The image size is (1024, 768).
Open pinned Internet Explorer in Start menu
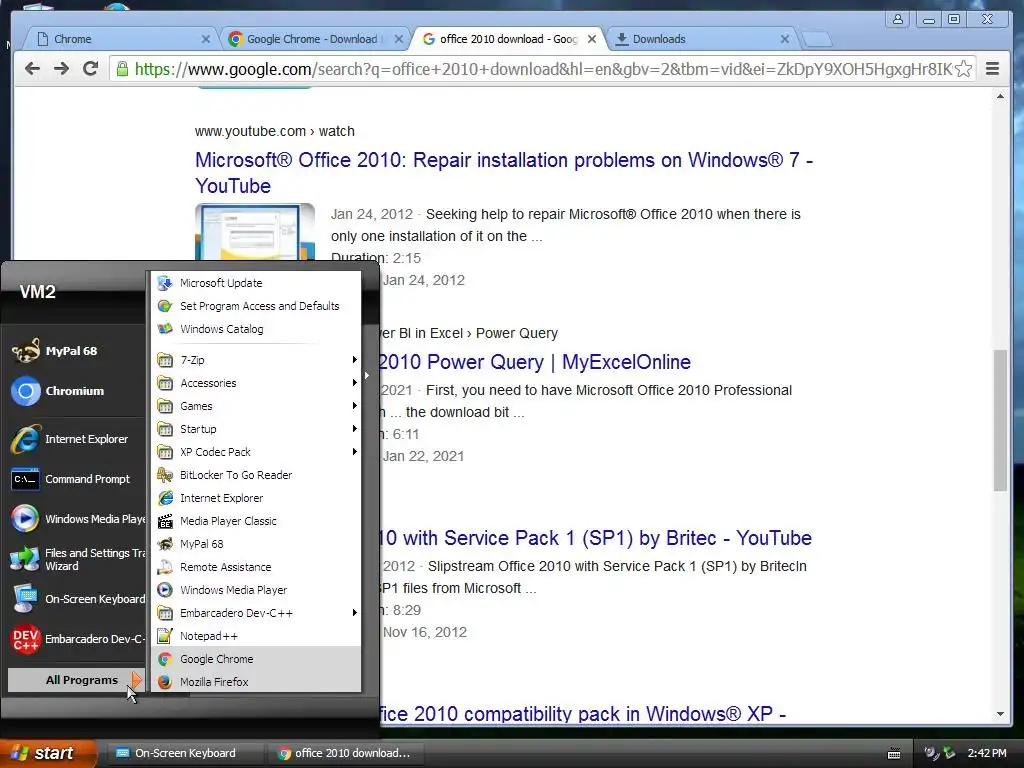point(76,439)
